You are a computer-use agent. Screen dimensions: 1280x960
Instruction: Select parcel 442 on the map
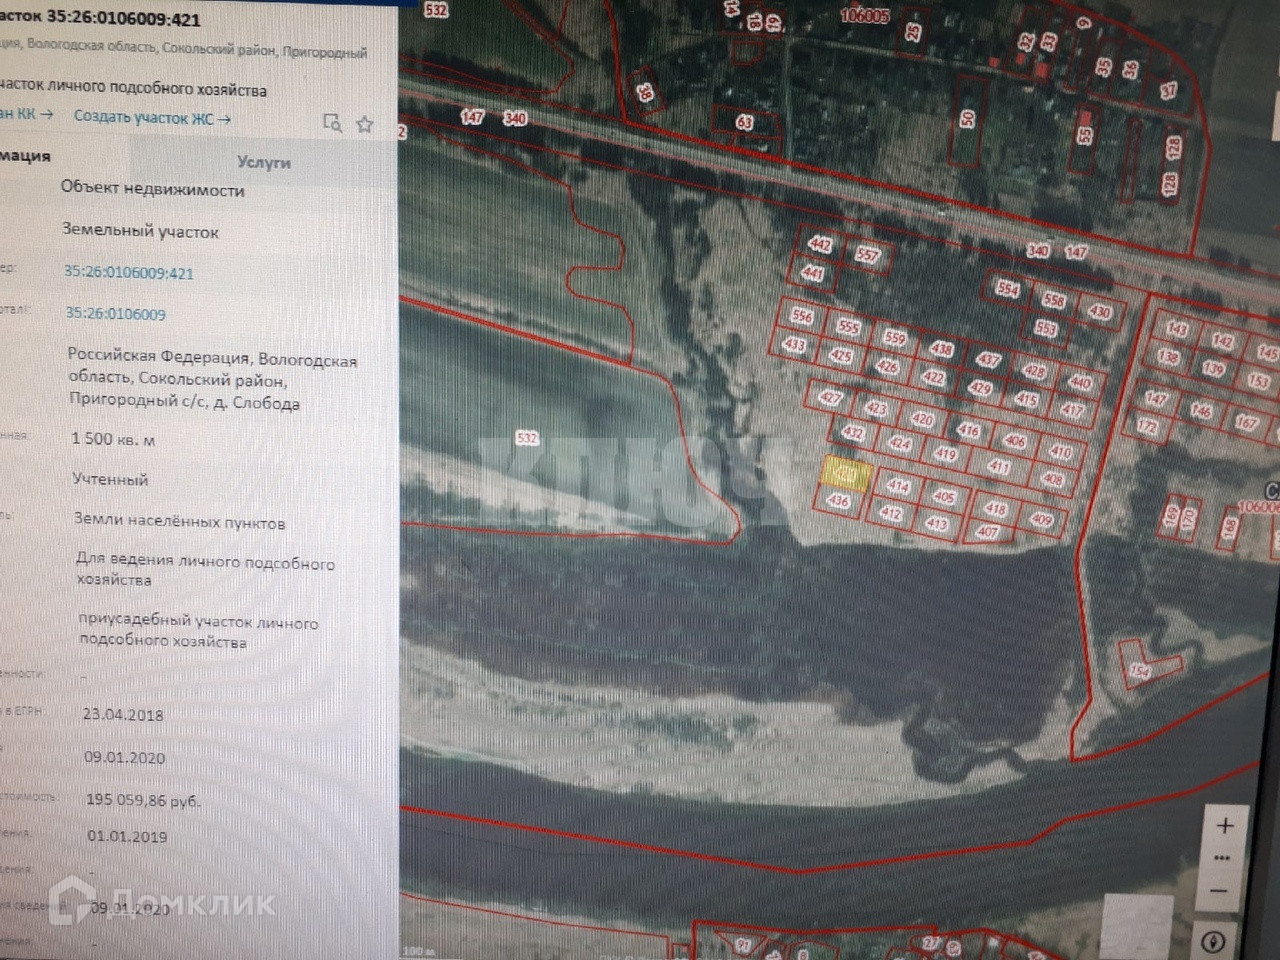[x=820, y=245]
